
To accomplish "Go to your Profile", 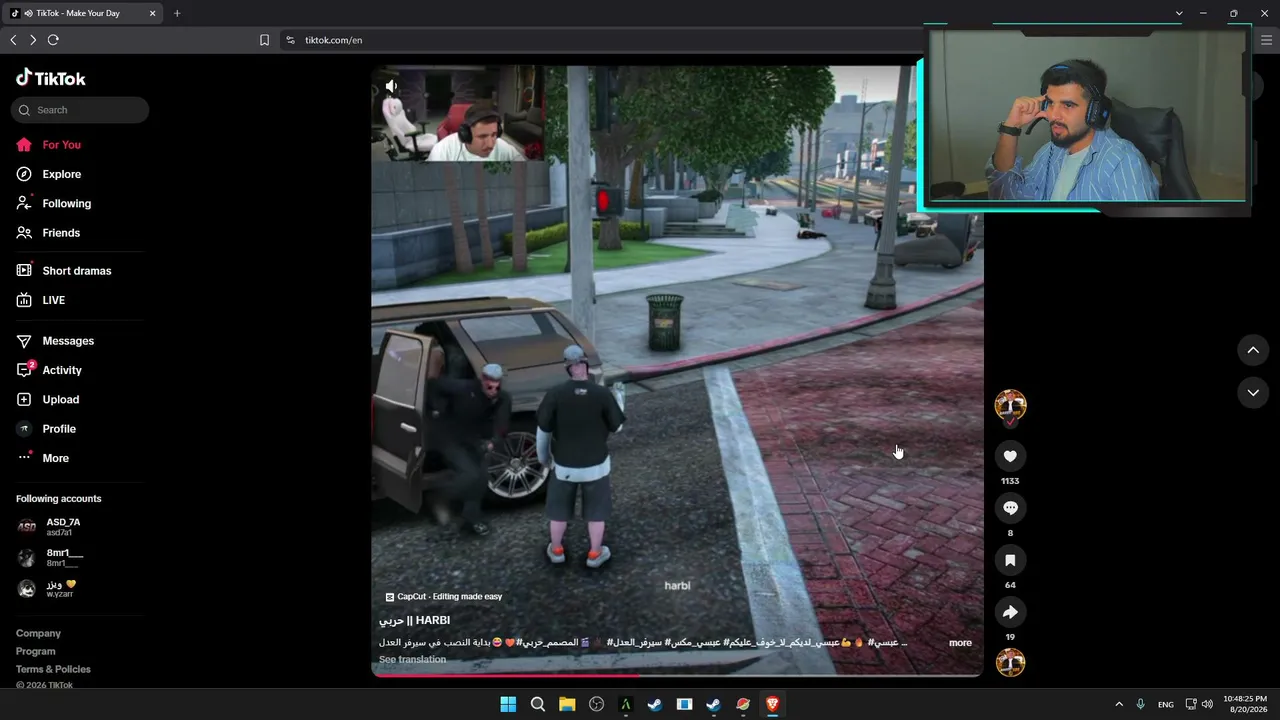I will coord(46,429).
